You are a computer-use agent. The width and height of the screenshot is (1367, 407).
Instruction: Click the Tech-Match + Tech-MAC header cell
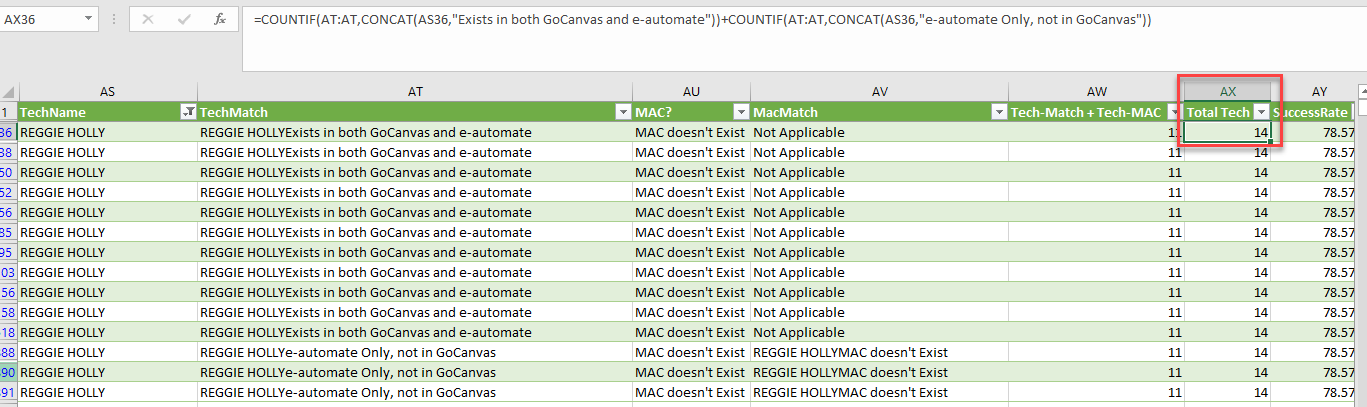pyautogui.click(x=1097, y=112)
